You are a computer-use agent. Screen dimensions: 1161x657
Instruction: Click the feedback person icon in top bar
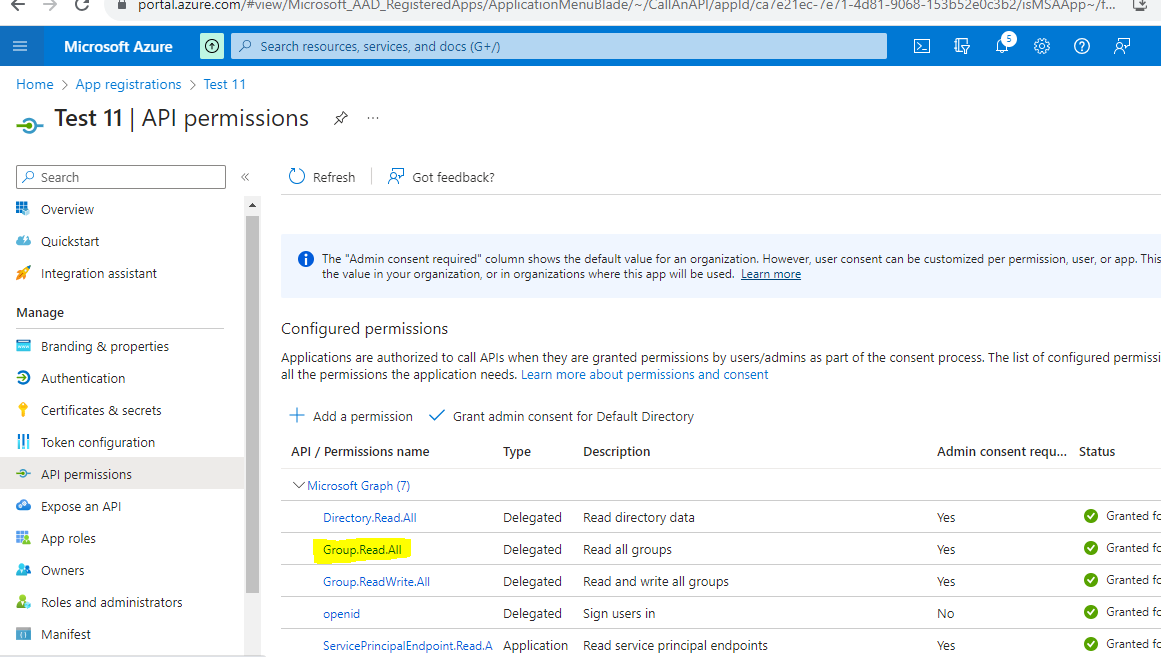[1122, 46]
